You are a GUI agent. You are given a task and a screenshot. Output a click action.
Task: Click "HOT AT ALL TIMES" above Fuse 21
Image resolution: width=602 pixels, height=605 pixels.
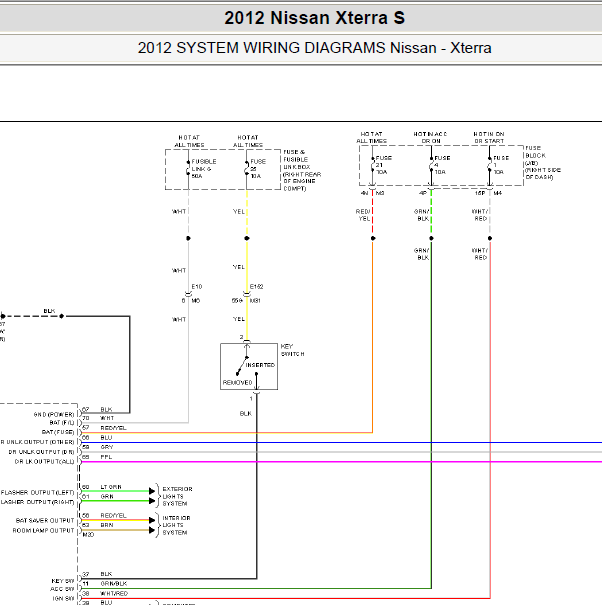371,138
